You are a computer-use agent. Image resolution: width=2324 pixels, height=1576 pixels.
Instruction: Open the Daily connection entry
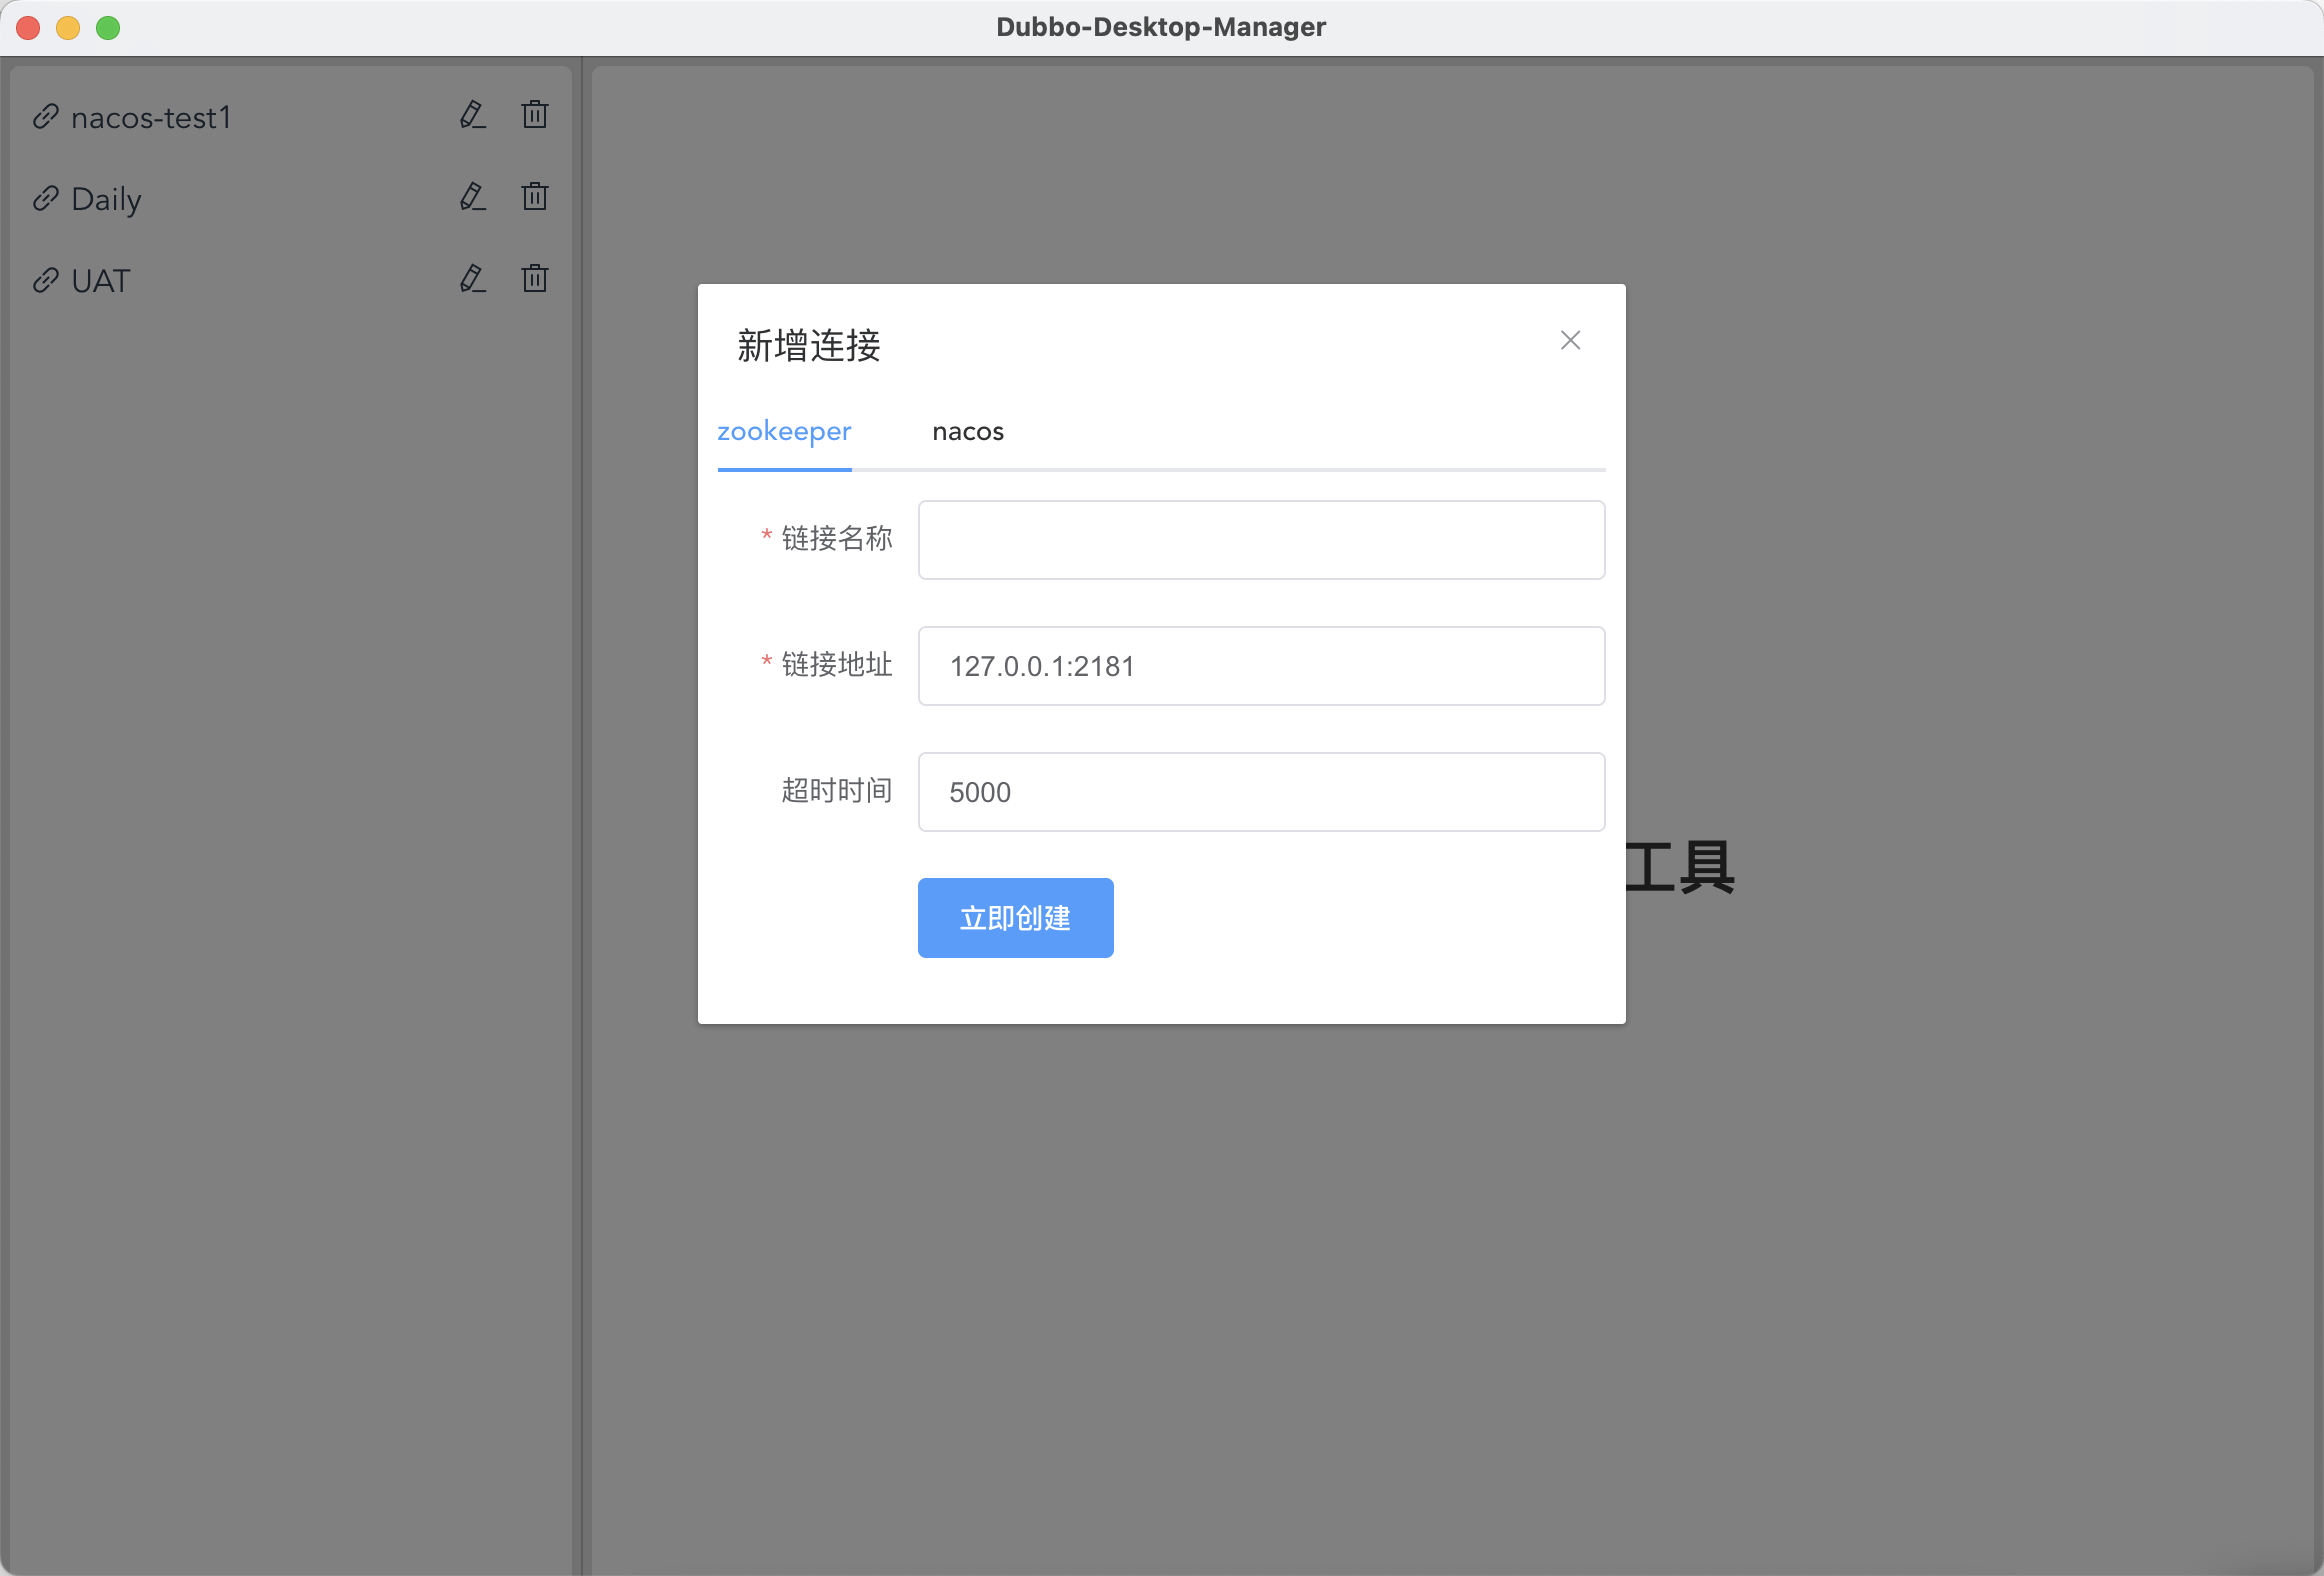click(x=106, y=200)
